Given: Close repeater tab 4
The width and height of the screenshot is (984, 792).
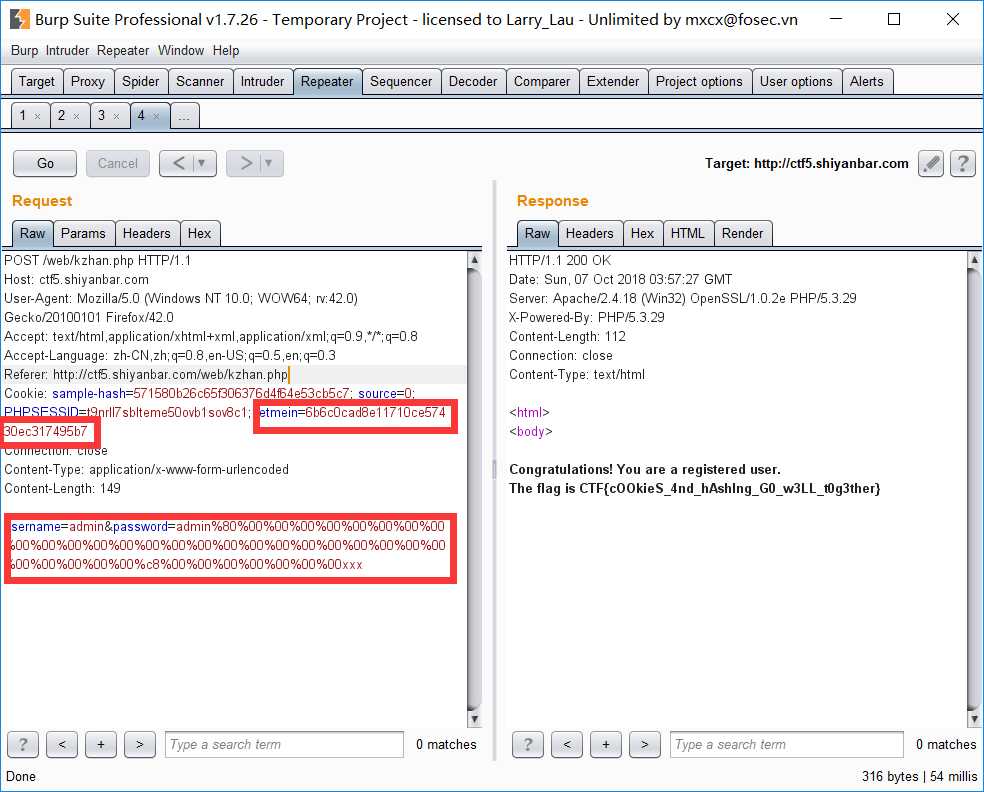Looking at the screenshot, I should [156, 116].
